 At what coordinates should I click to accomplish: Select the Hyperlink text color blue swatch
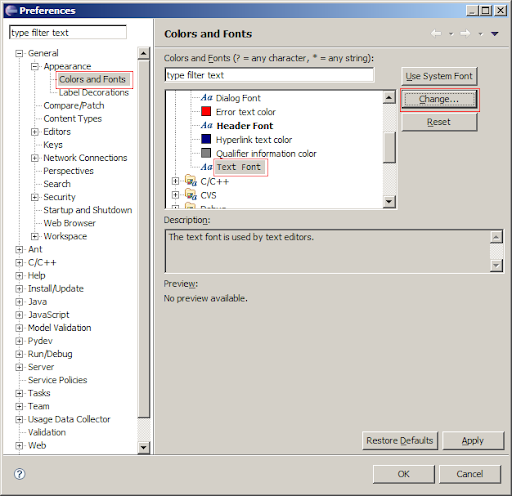(x=206, y=139)
